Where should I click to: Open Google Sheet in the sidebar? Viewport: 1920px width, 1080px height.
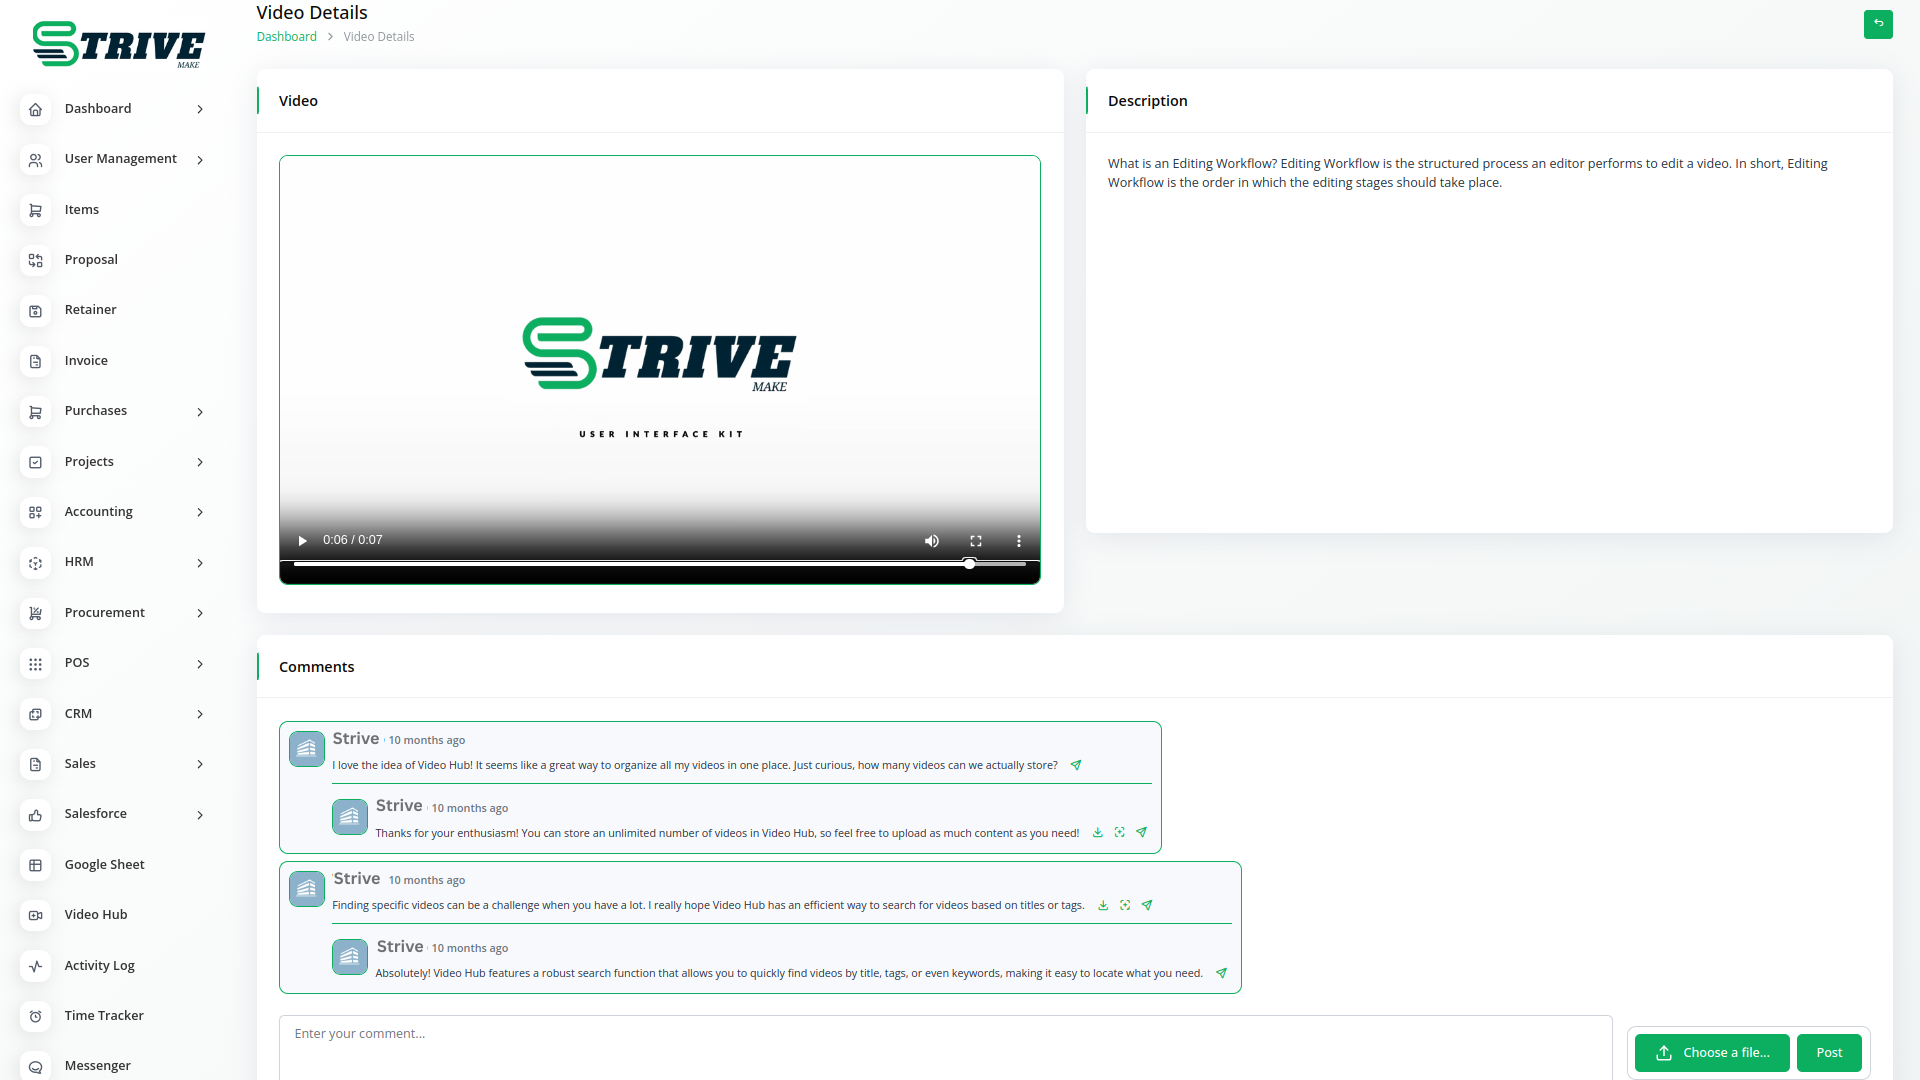point(104,865)
